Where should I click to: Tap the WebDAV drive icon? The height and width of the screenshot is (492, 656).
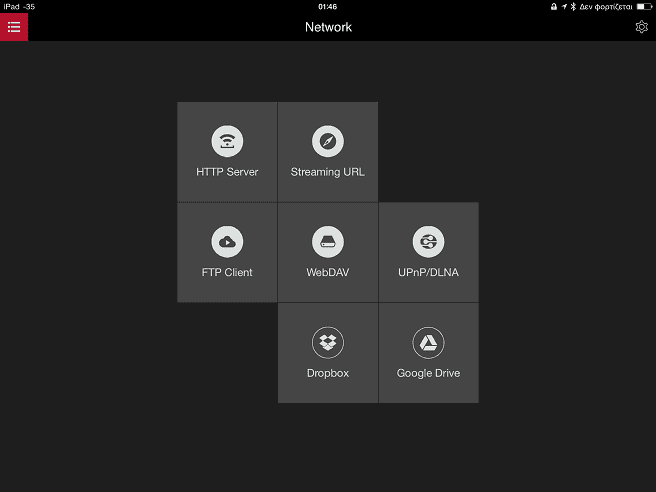[328, 242]
